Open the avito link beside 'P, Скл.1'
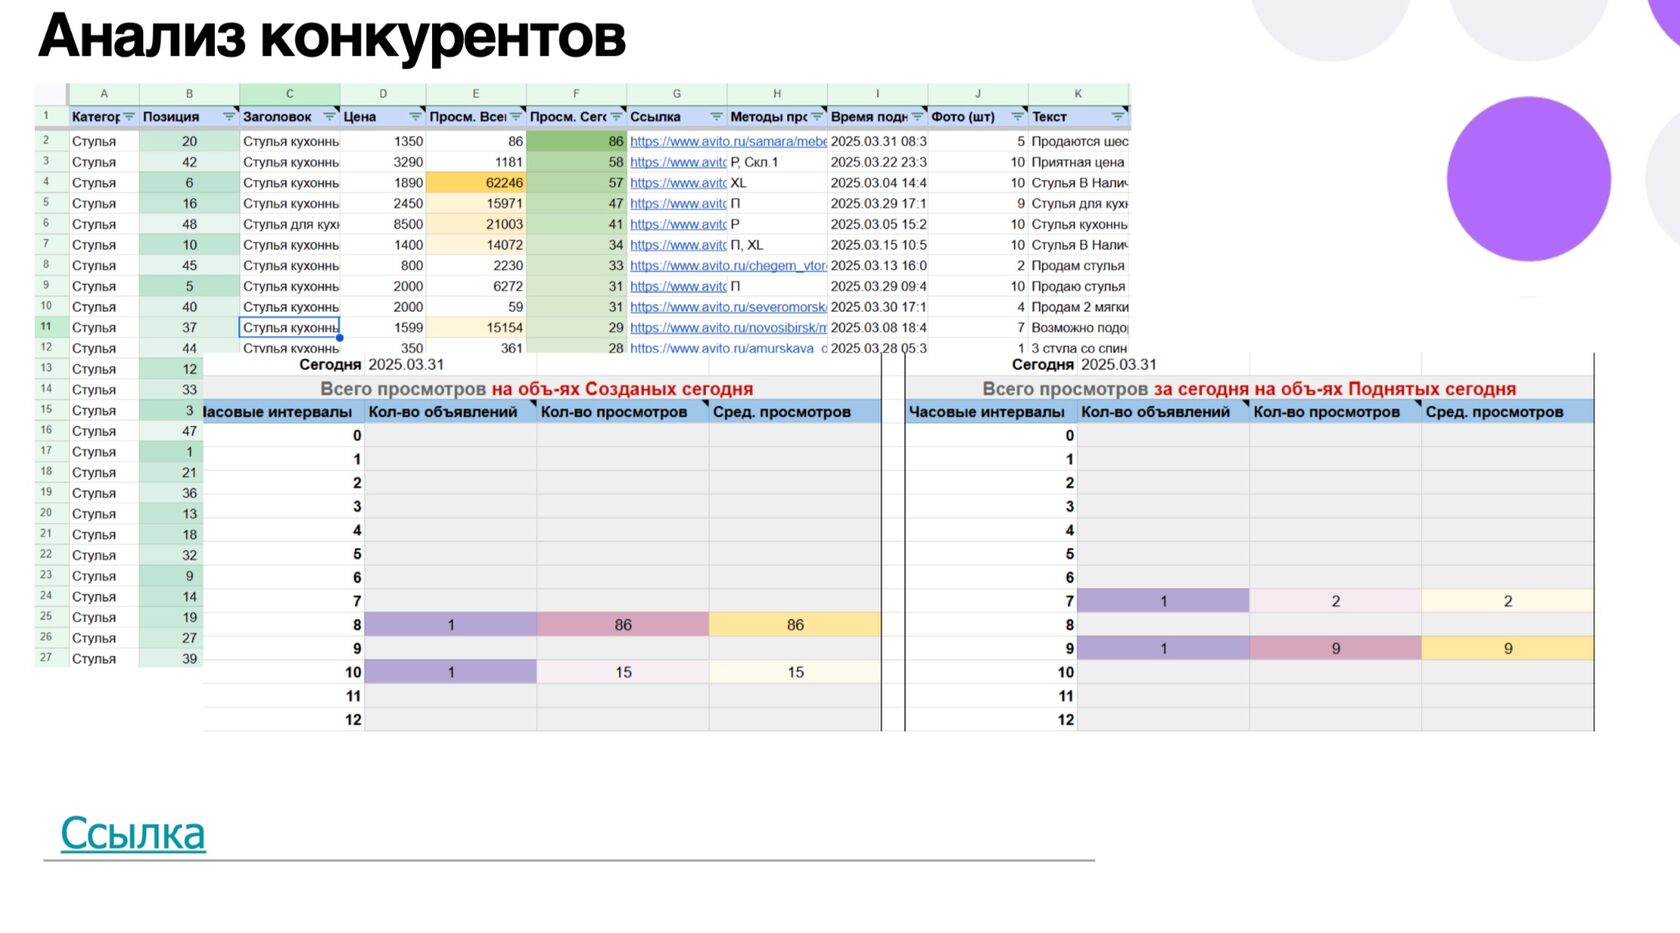This screenshot has height=933, width=1680. pos(678,162)
